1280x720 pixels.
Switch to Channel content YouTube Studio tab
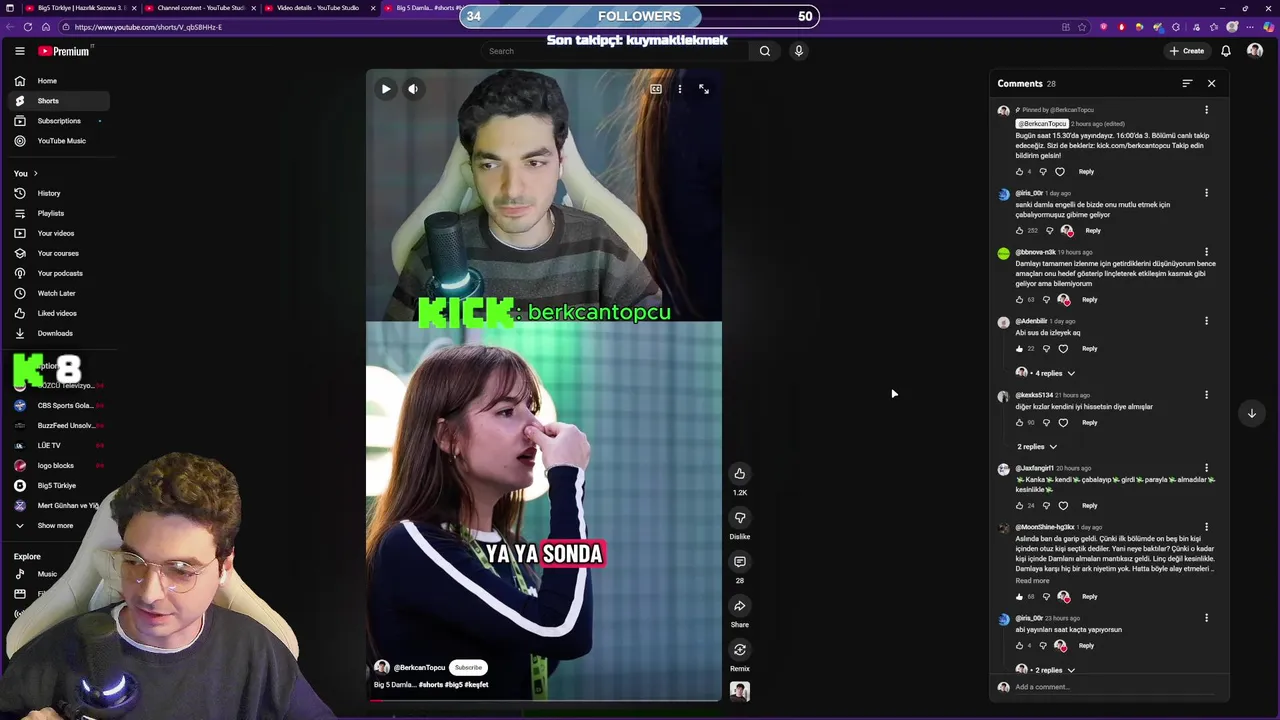point(200,8)
